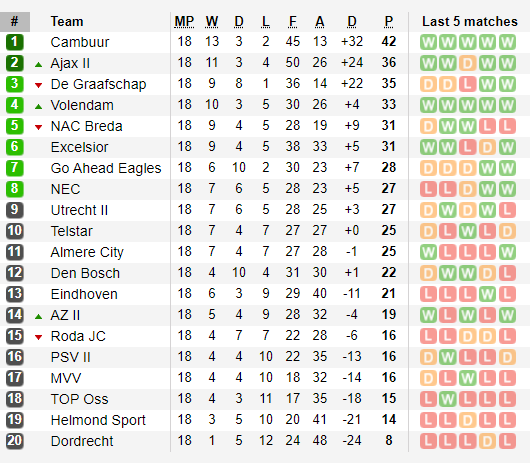Screen dimensions: 530x463
Task: Click the green up arrow beside Ajax II
Action: point(39,64)
